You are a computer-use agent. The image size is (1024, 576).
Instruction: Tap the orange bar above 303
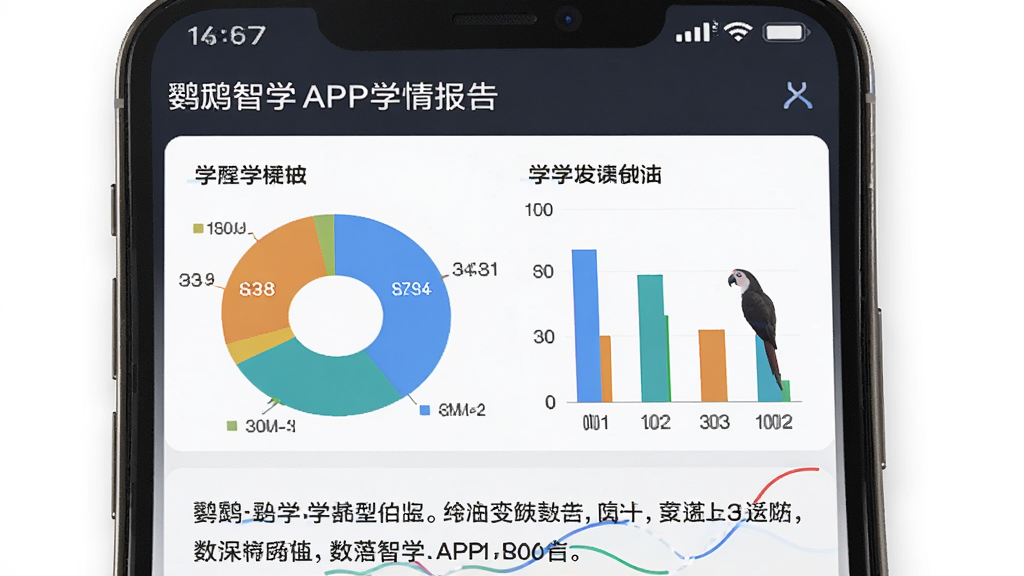tap(712, 366)
